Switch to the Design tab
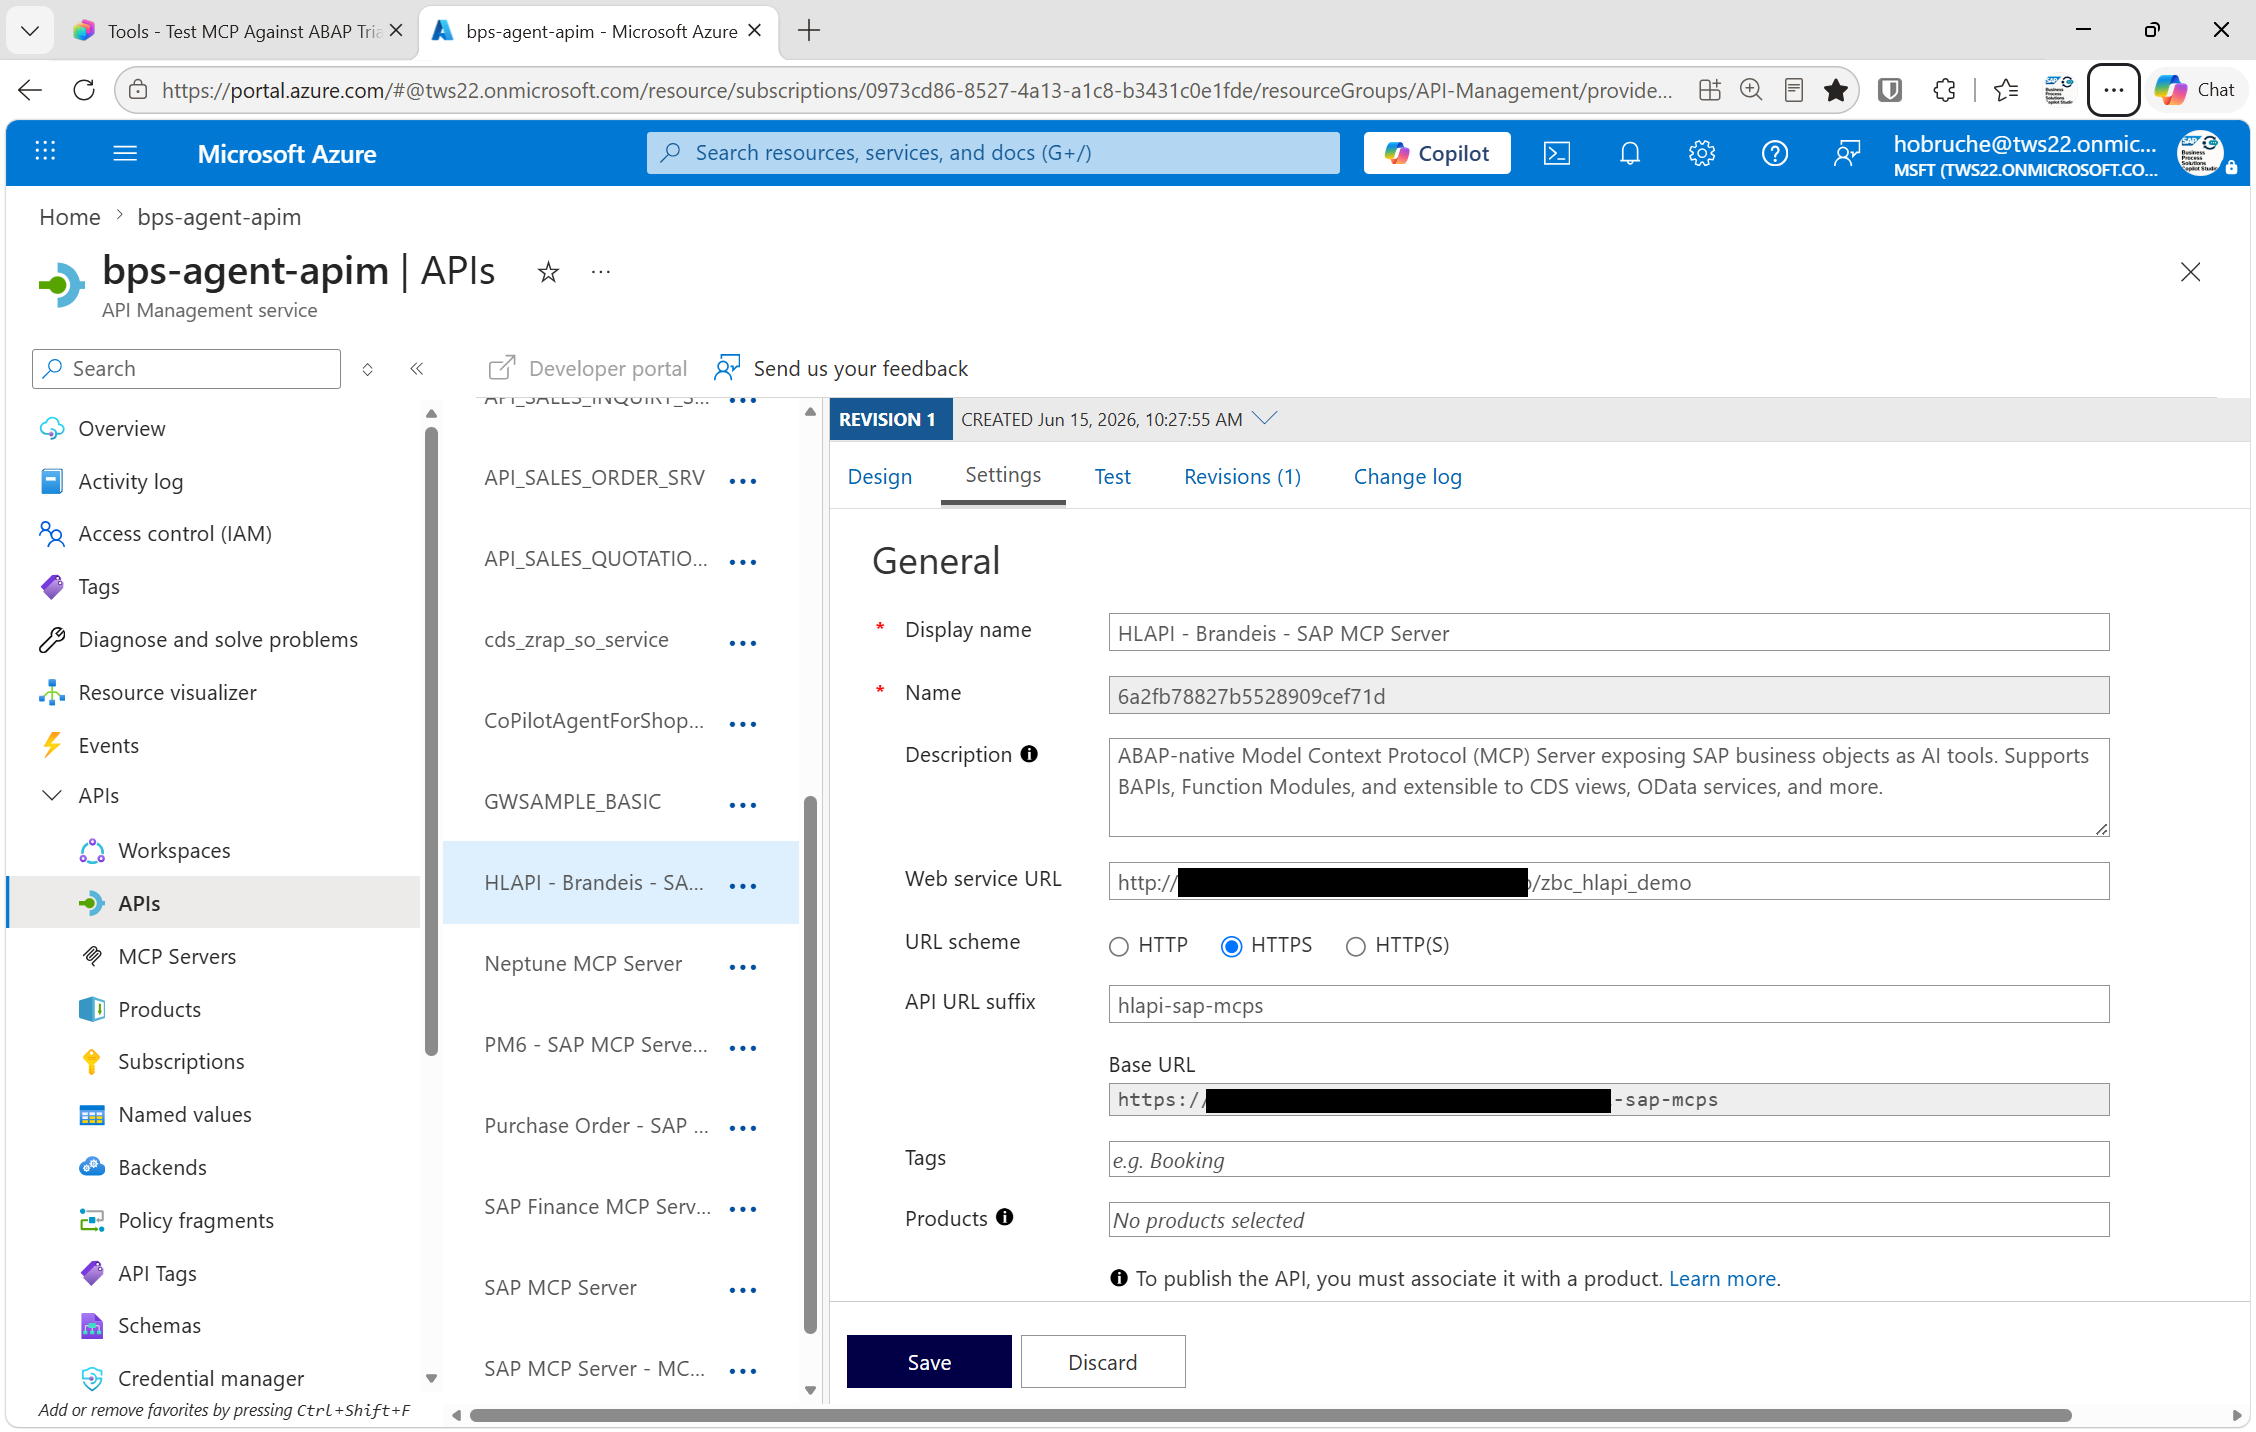The height and width of the screenshot is (1432, 2256). coord(880,477)
